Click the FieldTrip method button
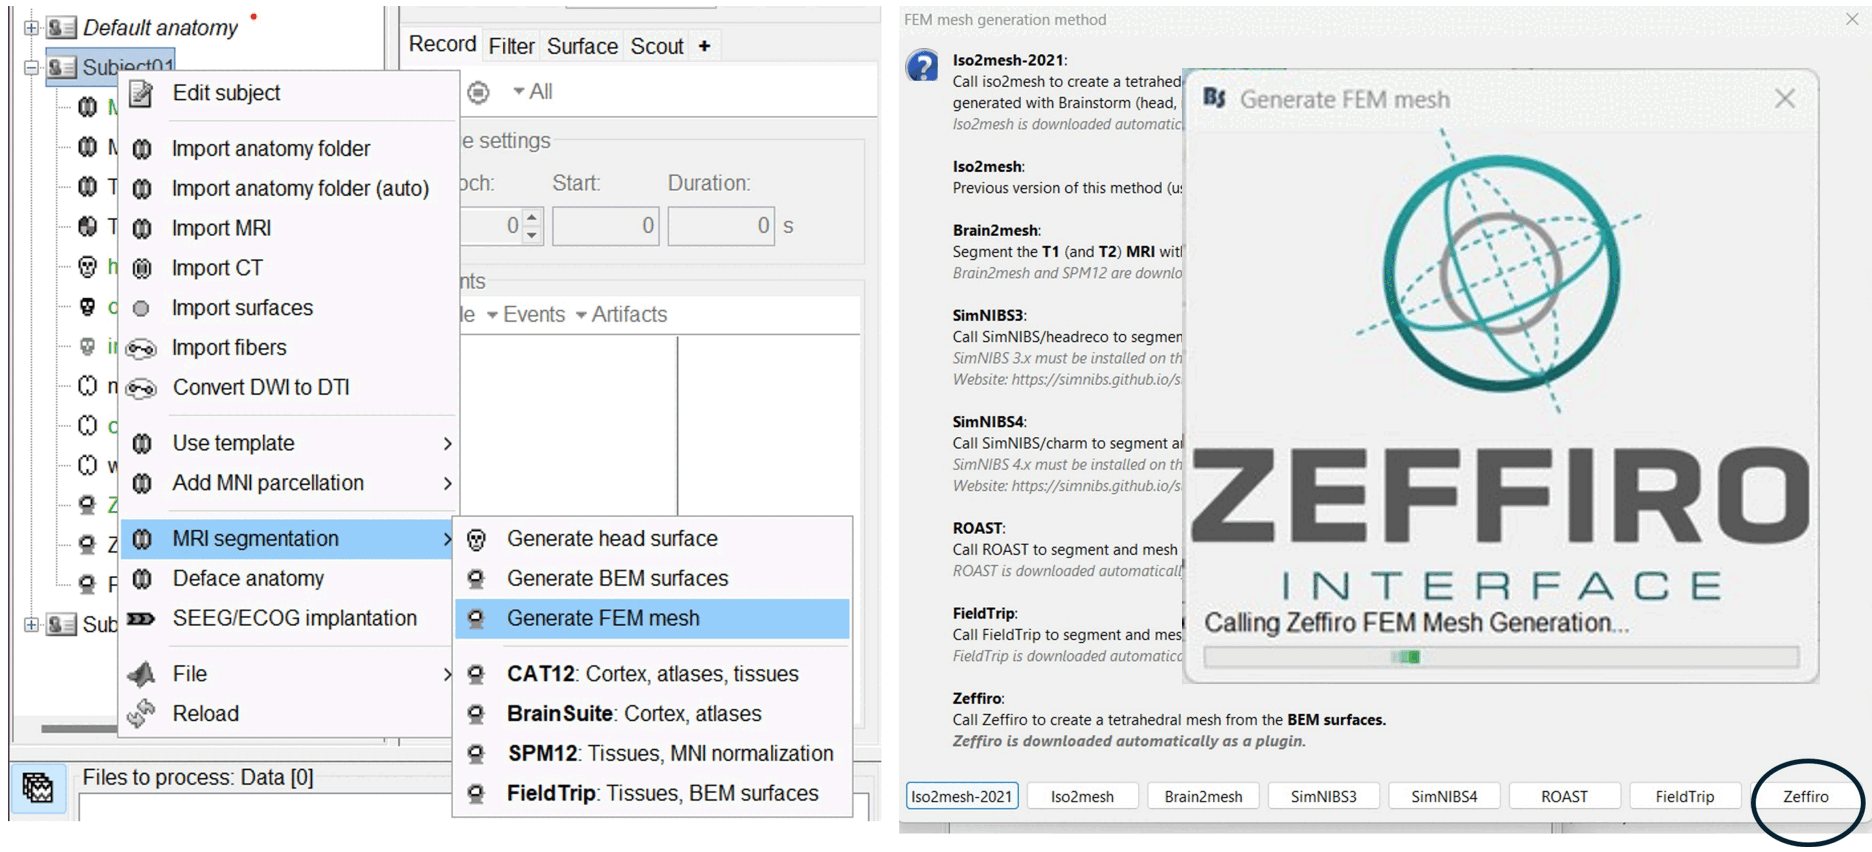The height and width of the screenshot is (852, 1872). point(1685,796)
